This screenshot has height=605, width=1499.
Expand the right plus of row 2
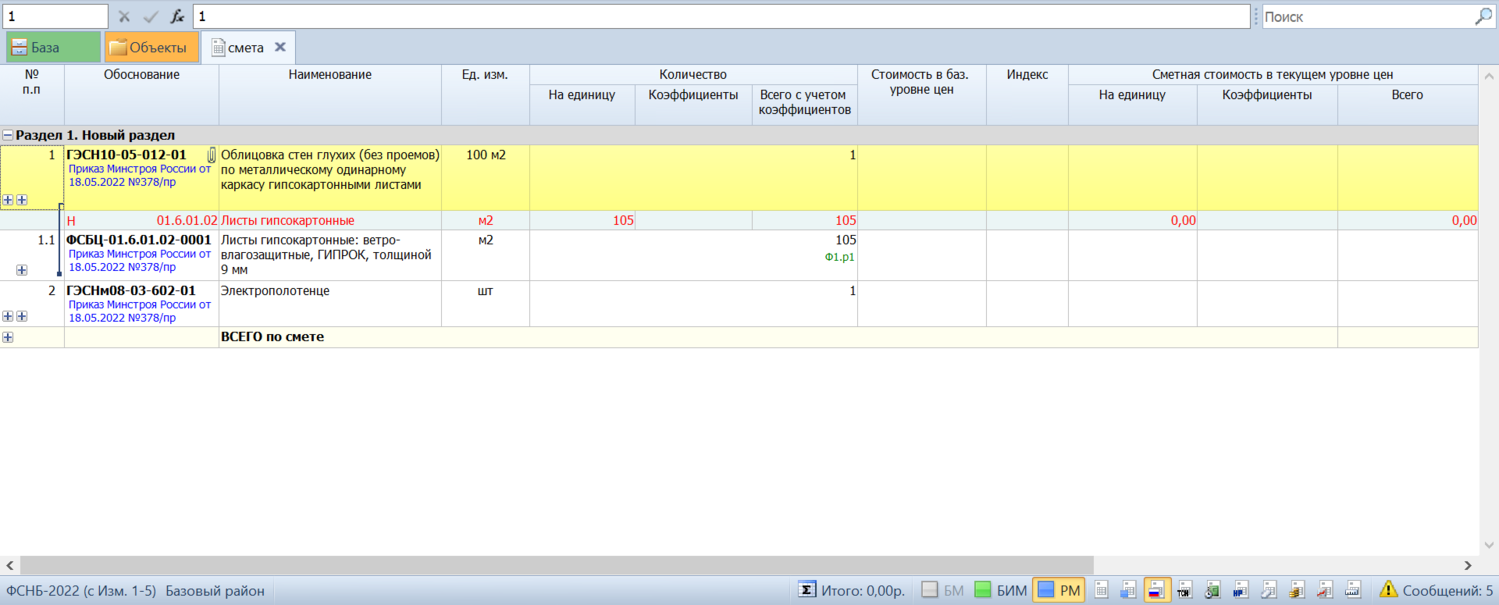[22, 316]
